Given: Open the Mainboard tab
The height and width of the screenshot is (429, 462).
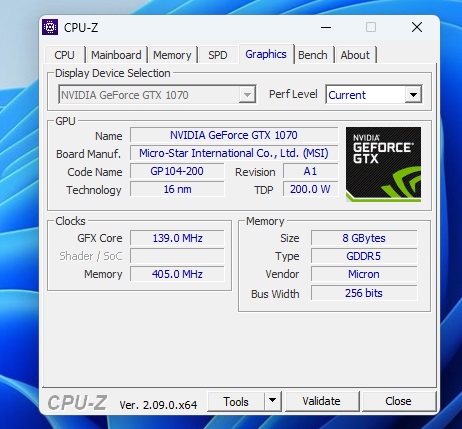Looking at the screenshot, I should point(116,55).
